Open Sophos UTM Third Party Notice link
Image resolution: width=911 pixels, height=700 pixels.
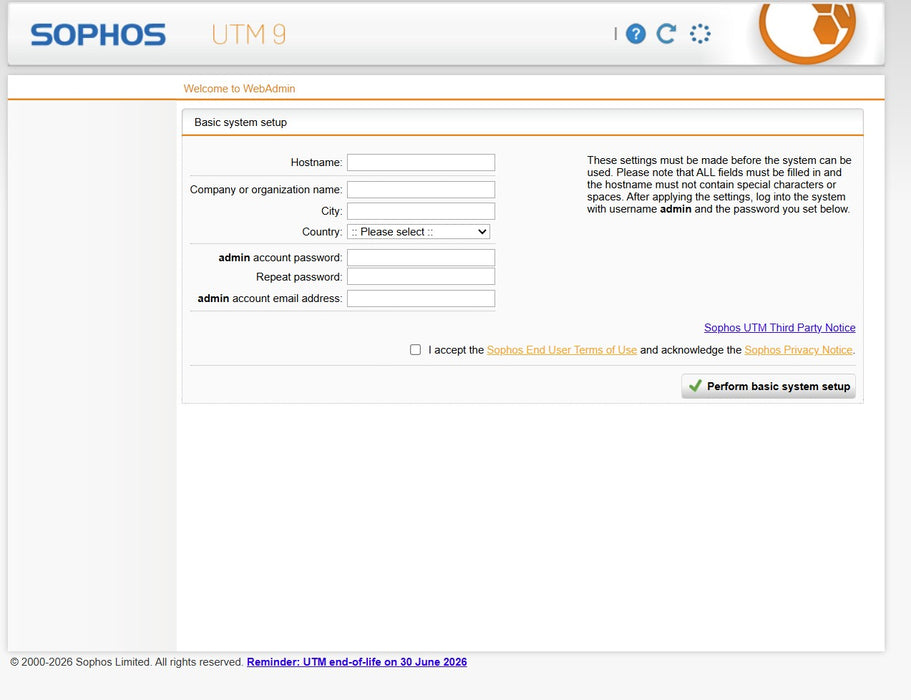click(780, 328)
